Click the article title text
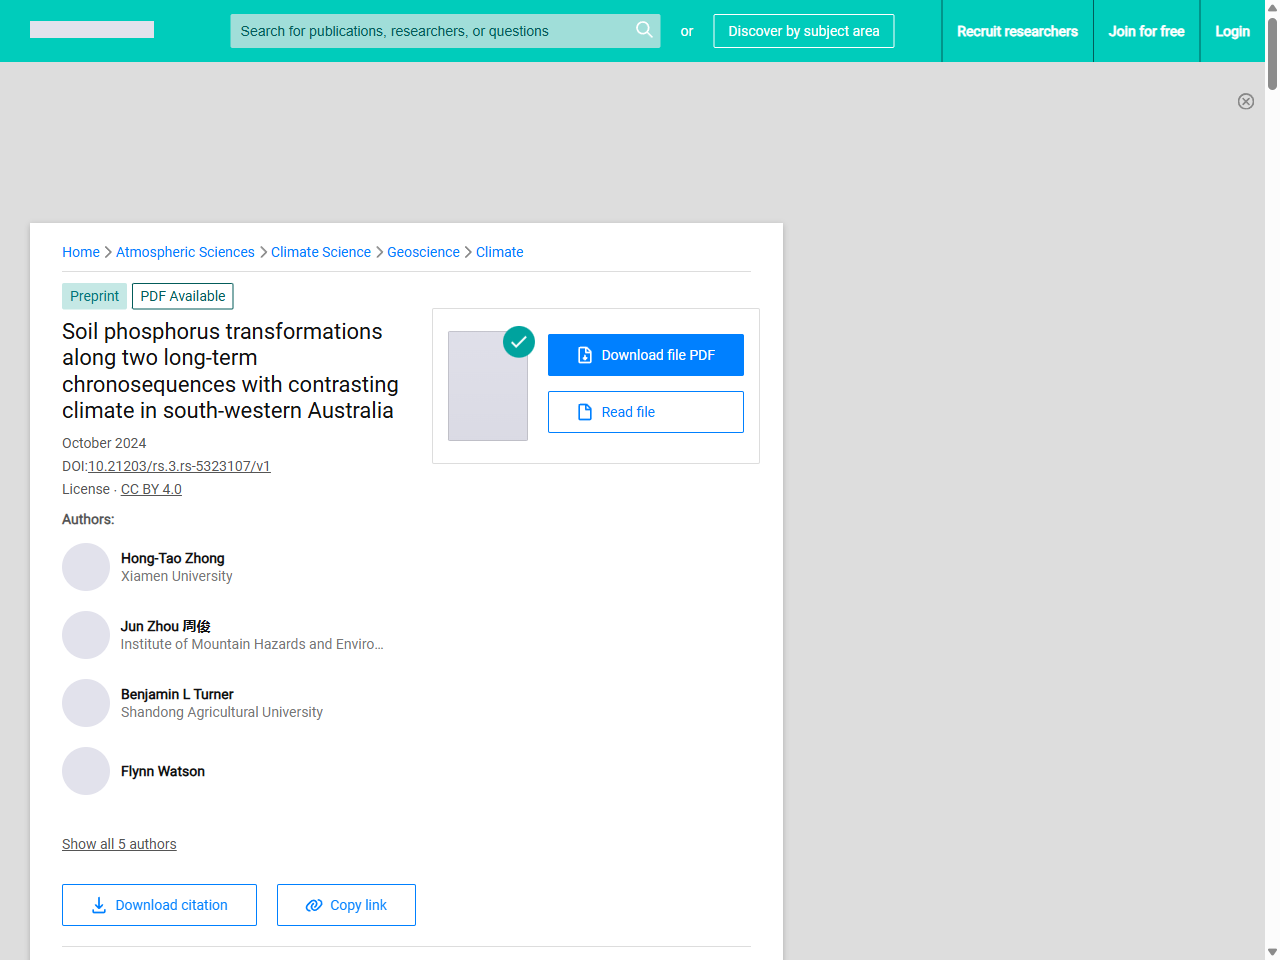Screen dimensions: 1280x960 click(x=230, y=371)
